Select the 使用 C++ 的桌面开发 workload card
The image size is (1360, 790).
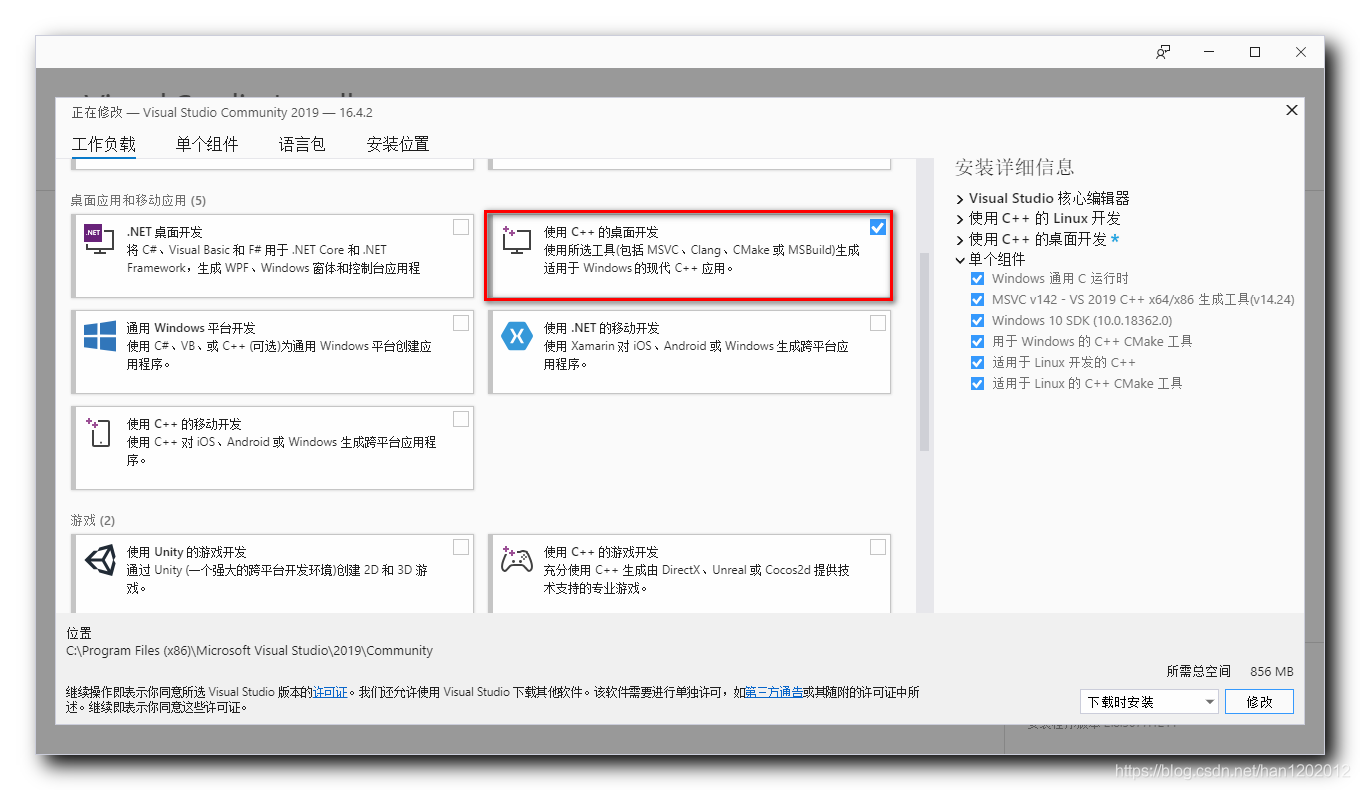coord(688,255)
